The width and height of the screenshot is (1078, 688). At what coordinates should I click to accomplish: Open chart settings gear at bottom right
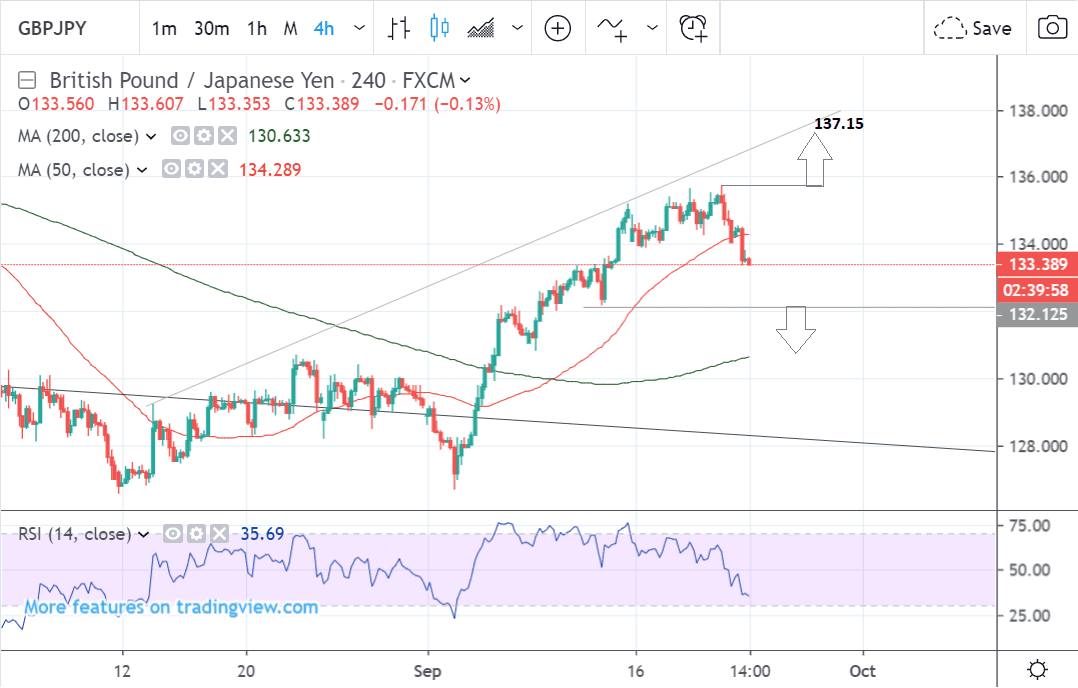click(1038, 669)
